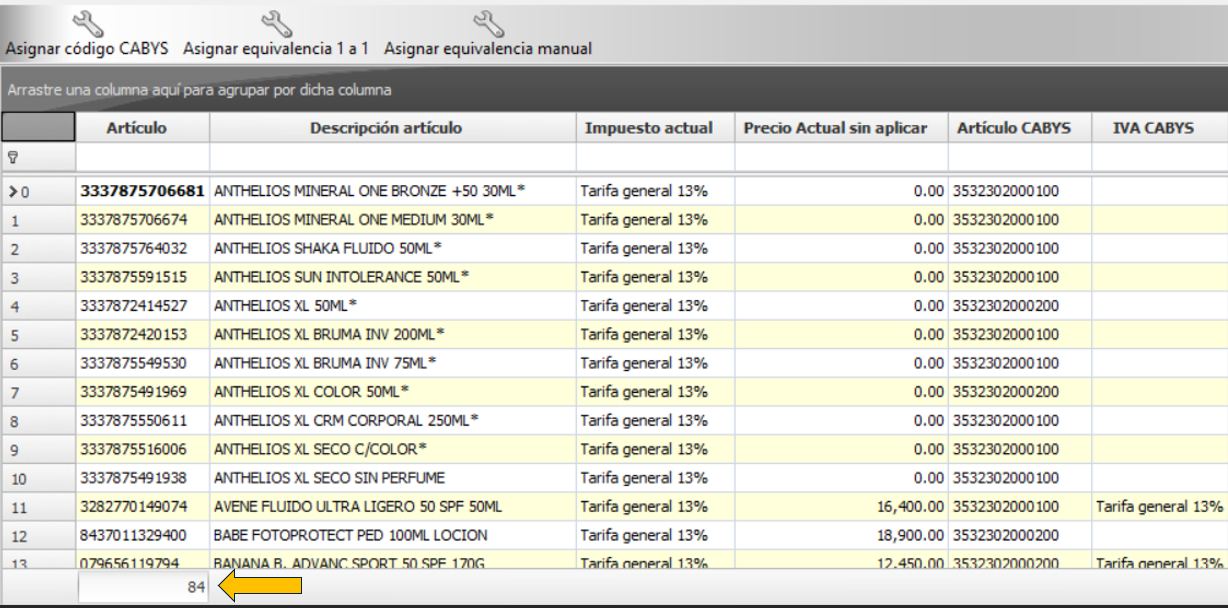Click the Precio Actual sin aplicar header

(x=835, y=128)
